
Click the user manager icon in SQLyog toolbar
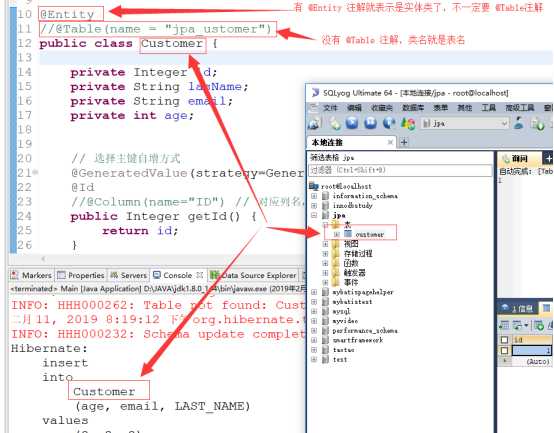(519, 123)
